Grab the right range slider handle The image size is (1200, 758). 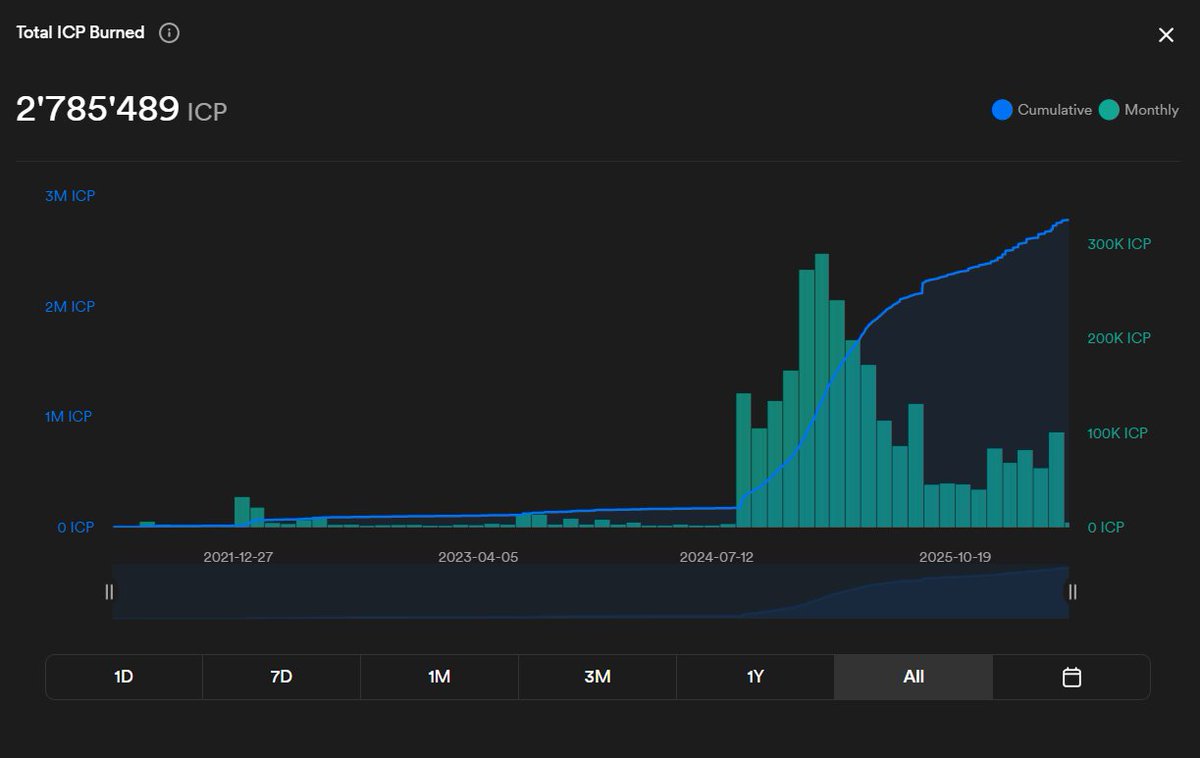pos(1072,592)
